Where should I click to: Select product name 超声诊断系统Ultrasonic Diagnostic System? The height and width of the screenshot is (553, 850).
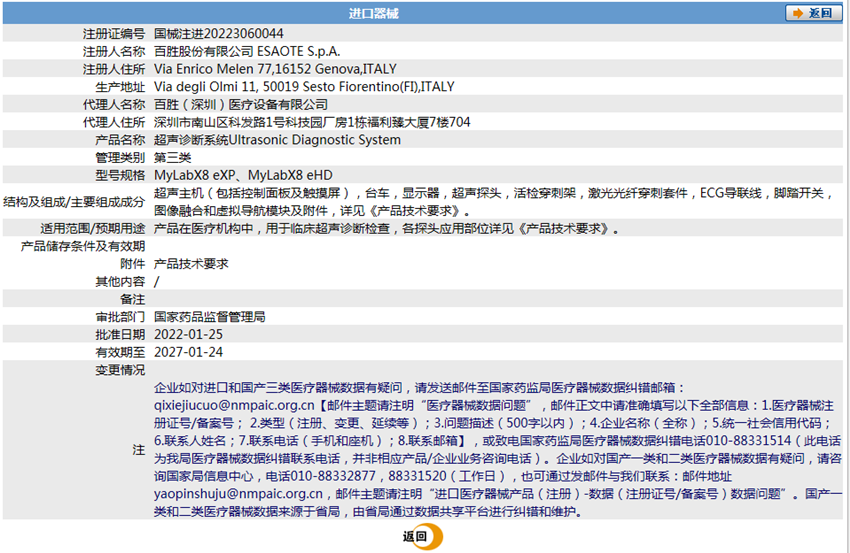click(x=277, y=140)
